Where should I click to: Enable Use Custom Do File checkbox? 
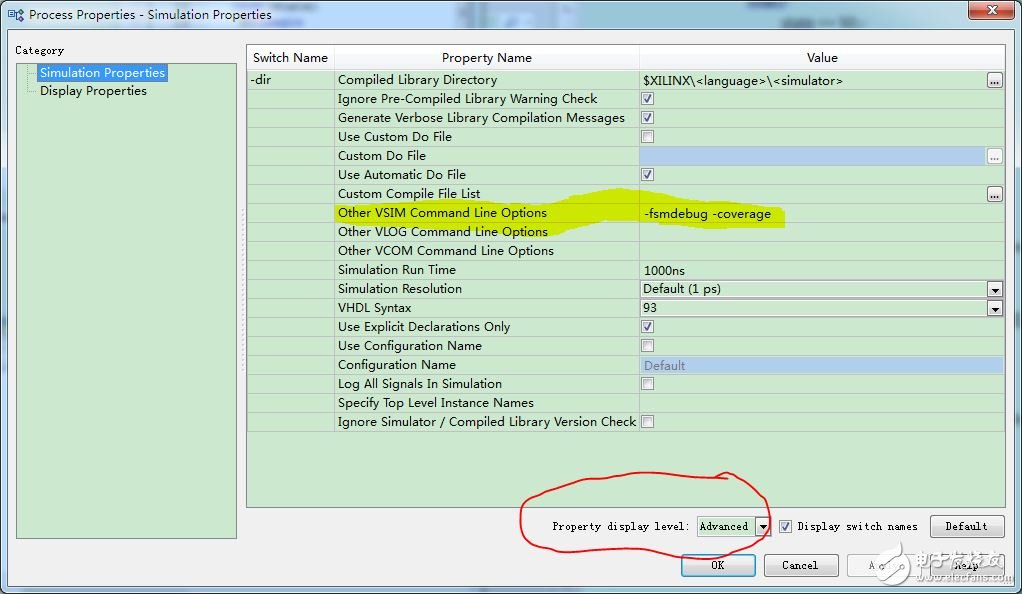click(647, 137)
